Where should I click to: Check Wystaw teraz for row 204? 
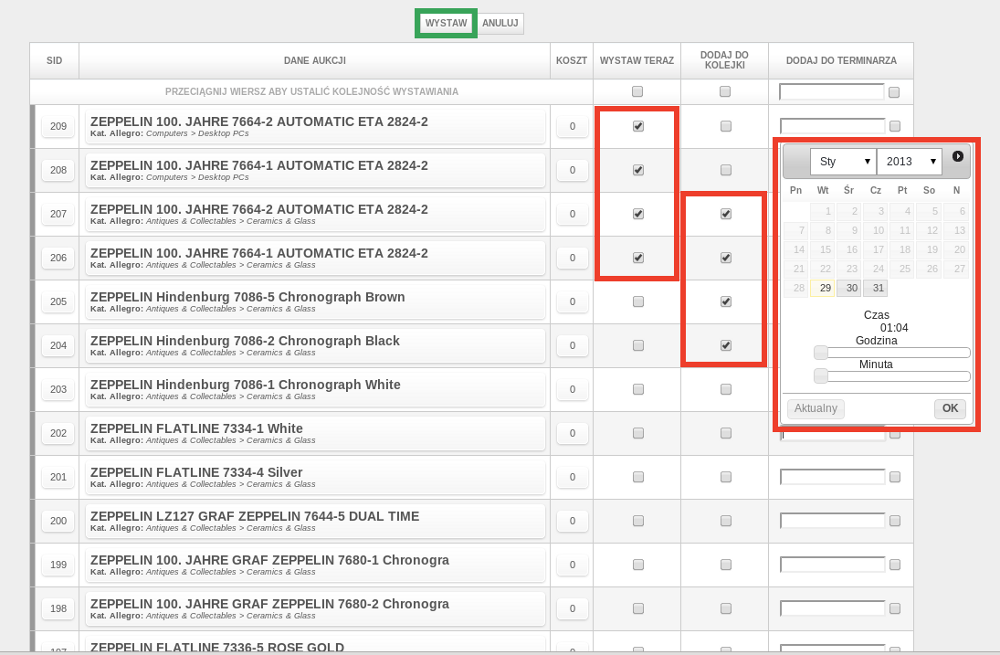pos(638,346)
